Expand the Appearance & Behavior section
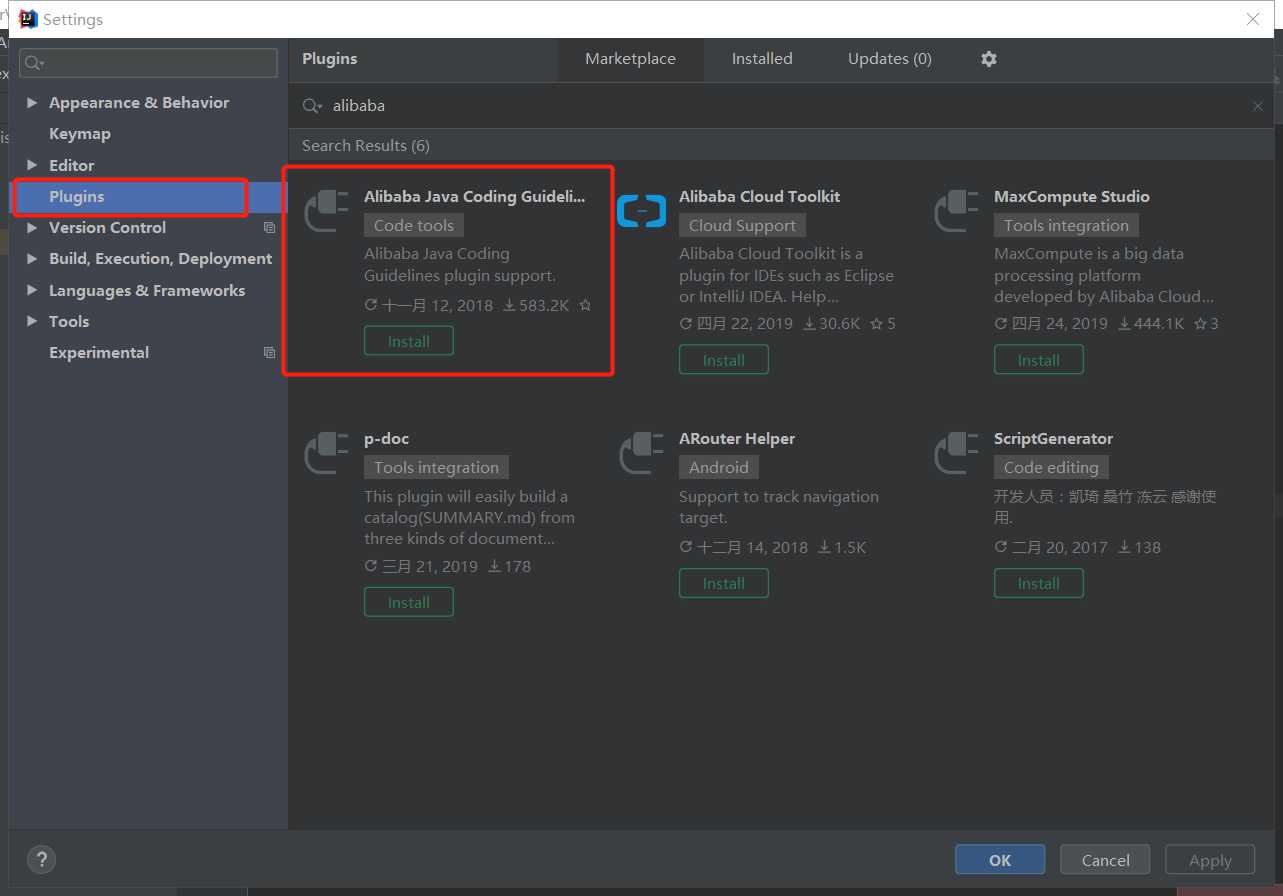This screenshot has width=1283, height=896. 32,103
